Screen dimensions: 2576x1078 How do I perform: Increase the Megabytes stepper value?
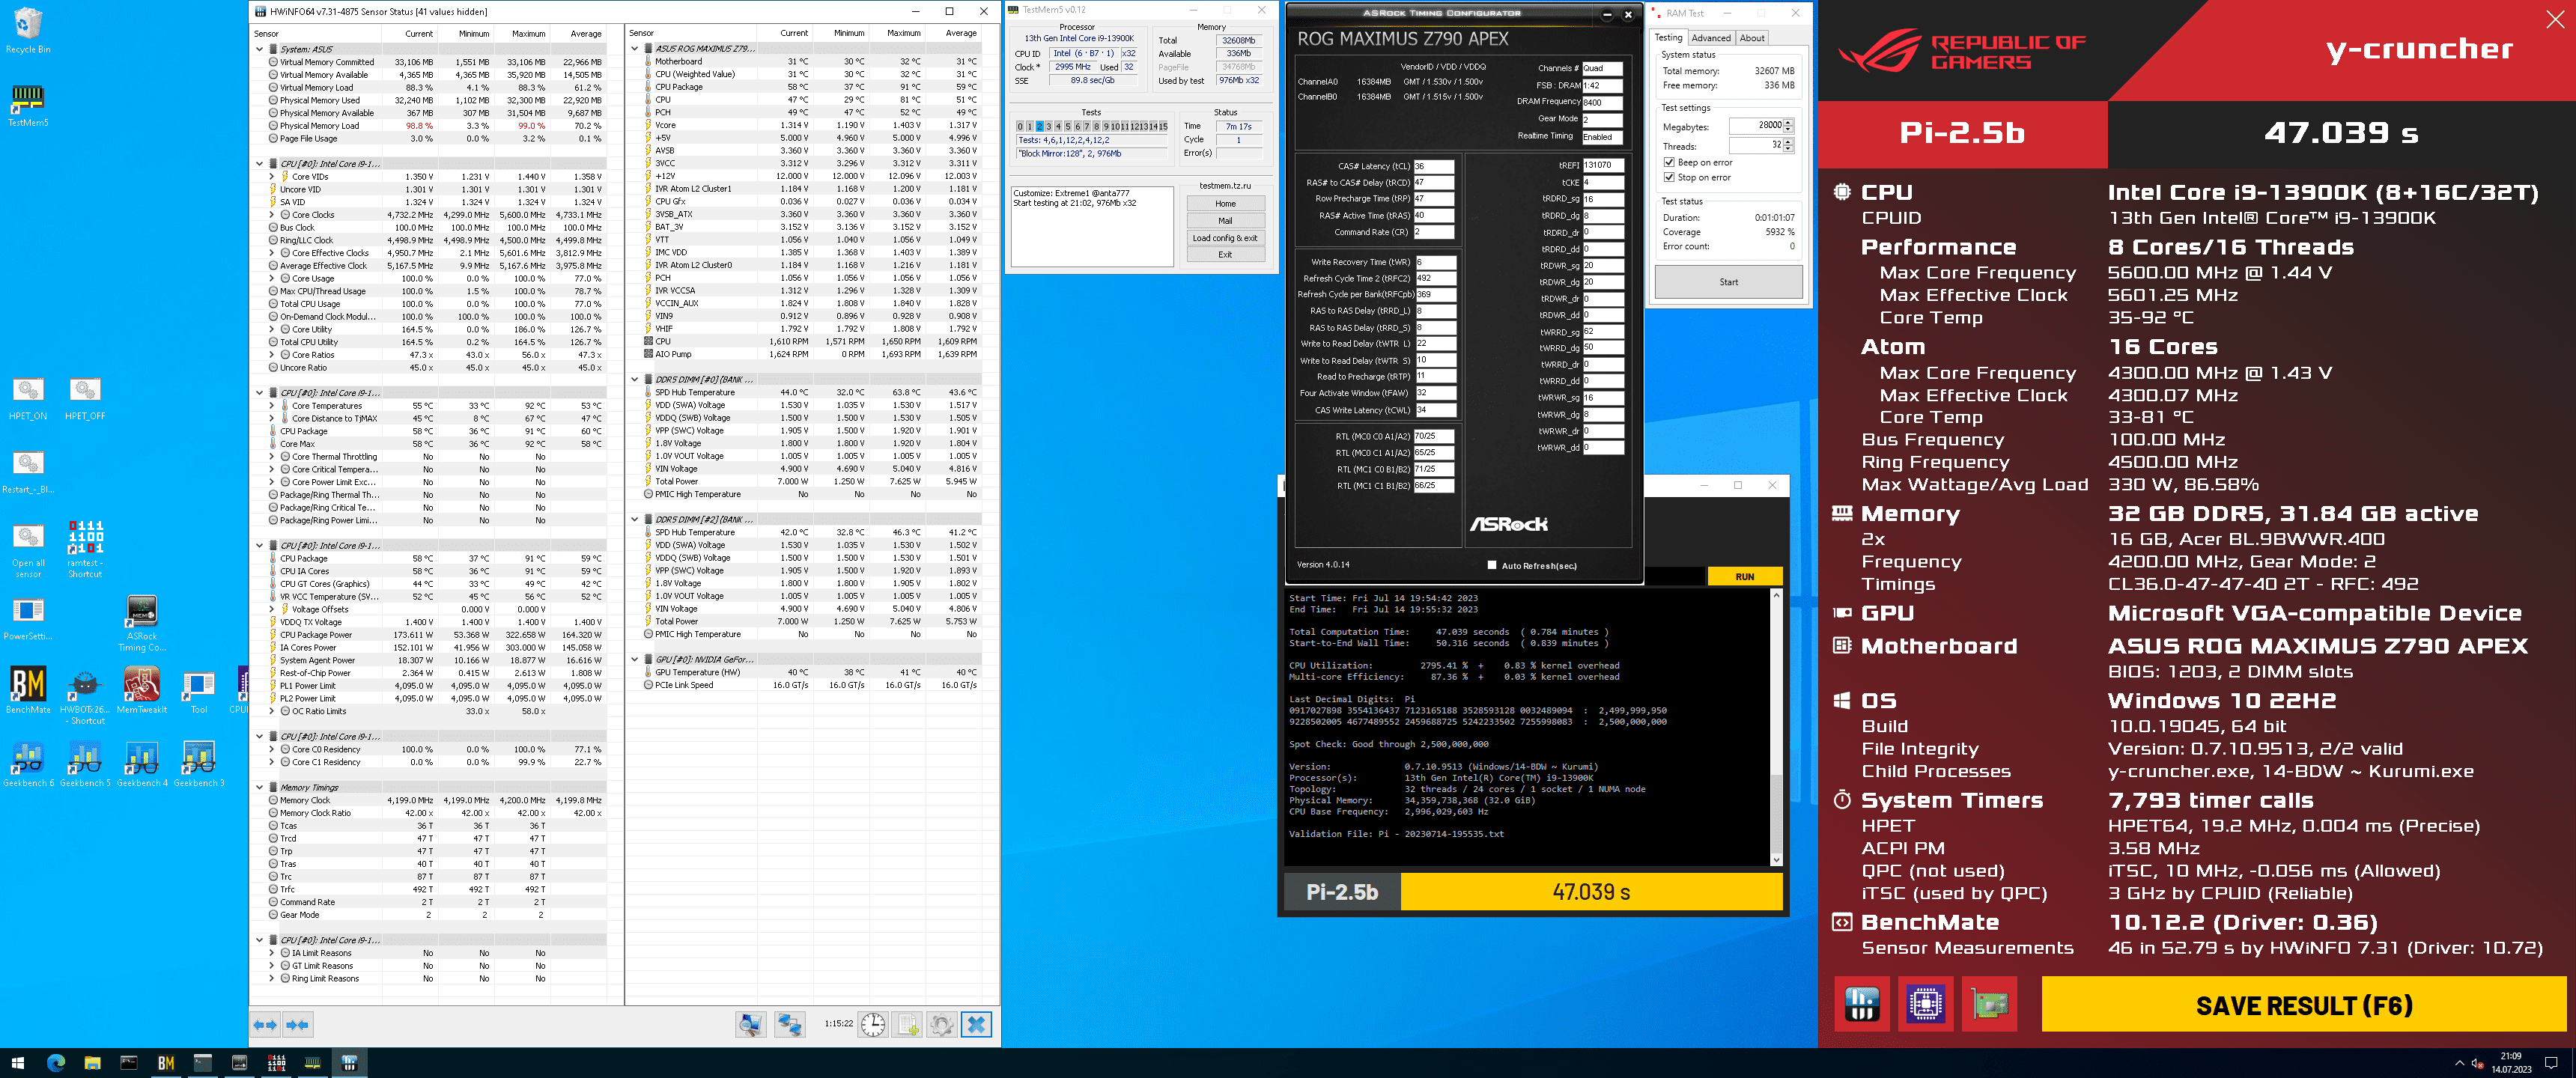click(1788, 122)
